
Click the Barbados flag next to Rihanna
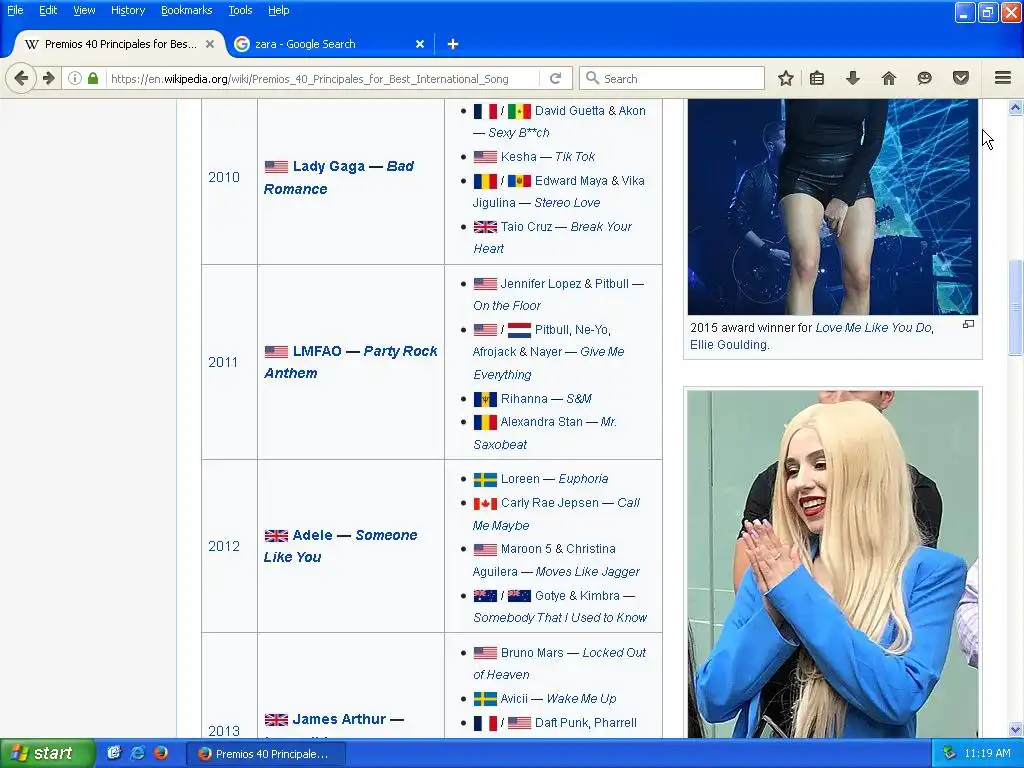click(x=485, y=399)
